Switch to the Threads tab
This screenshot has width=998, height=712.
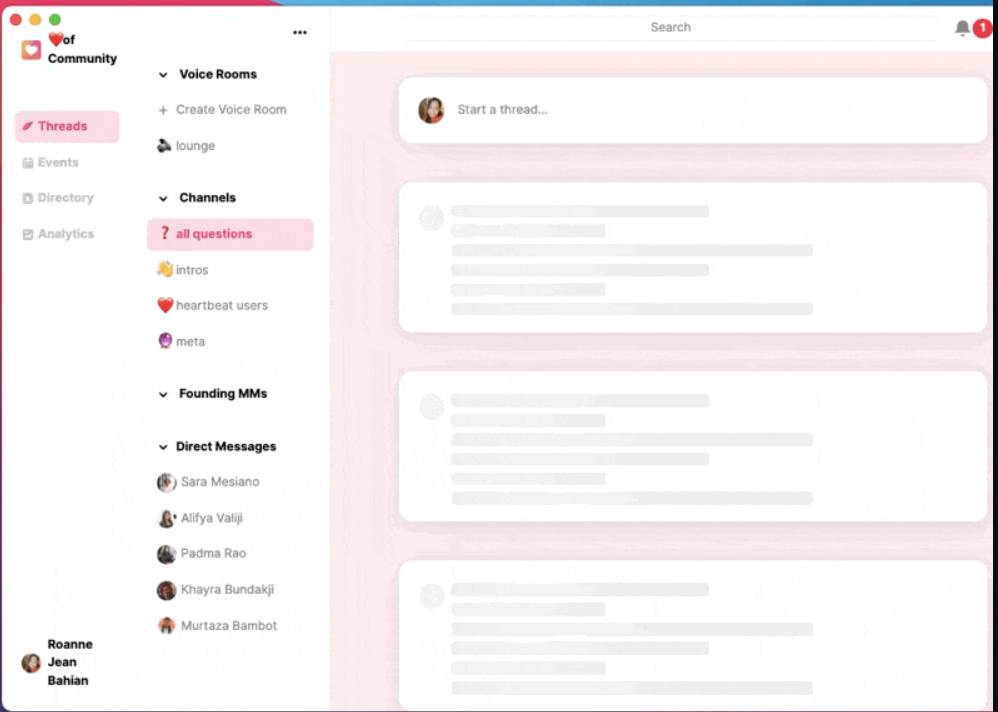click(x=67, y=126)
